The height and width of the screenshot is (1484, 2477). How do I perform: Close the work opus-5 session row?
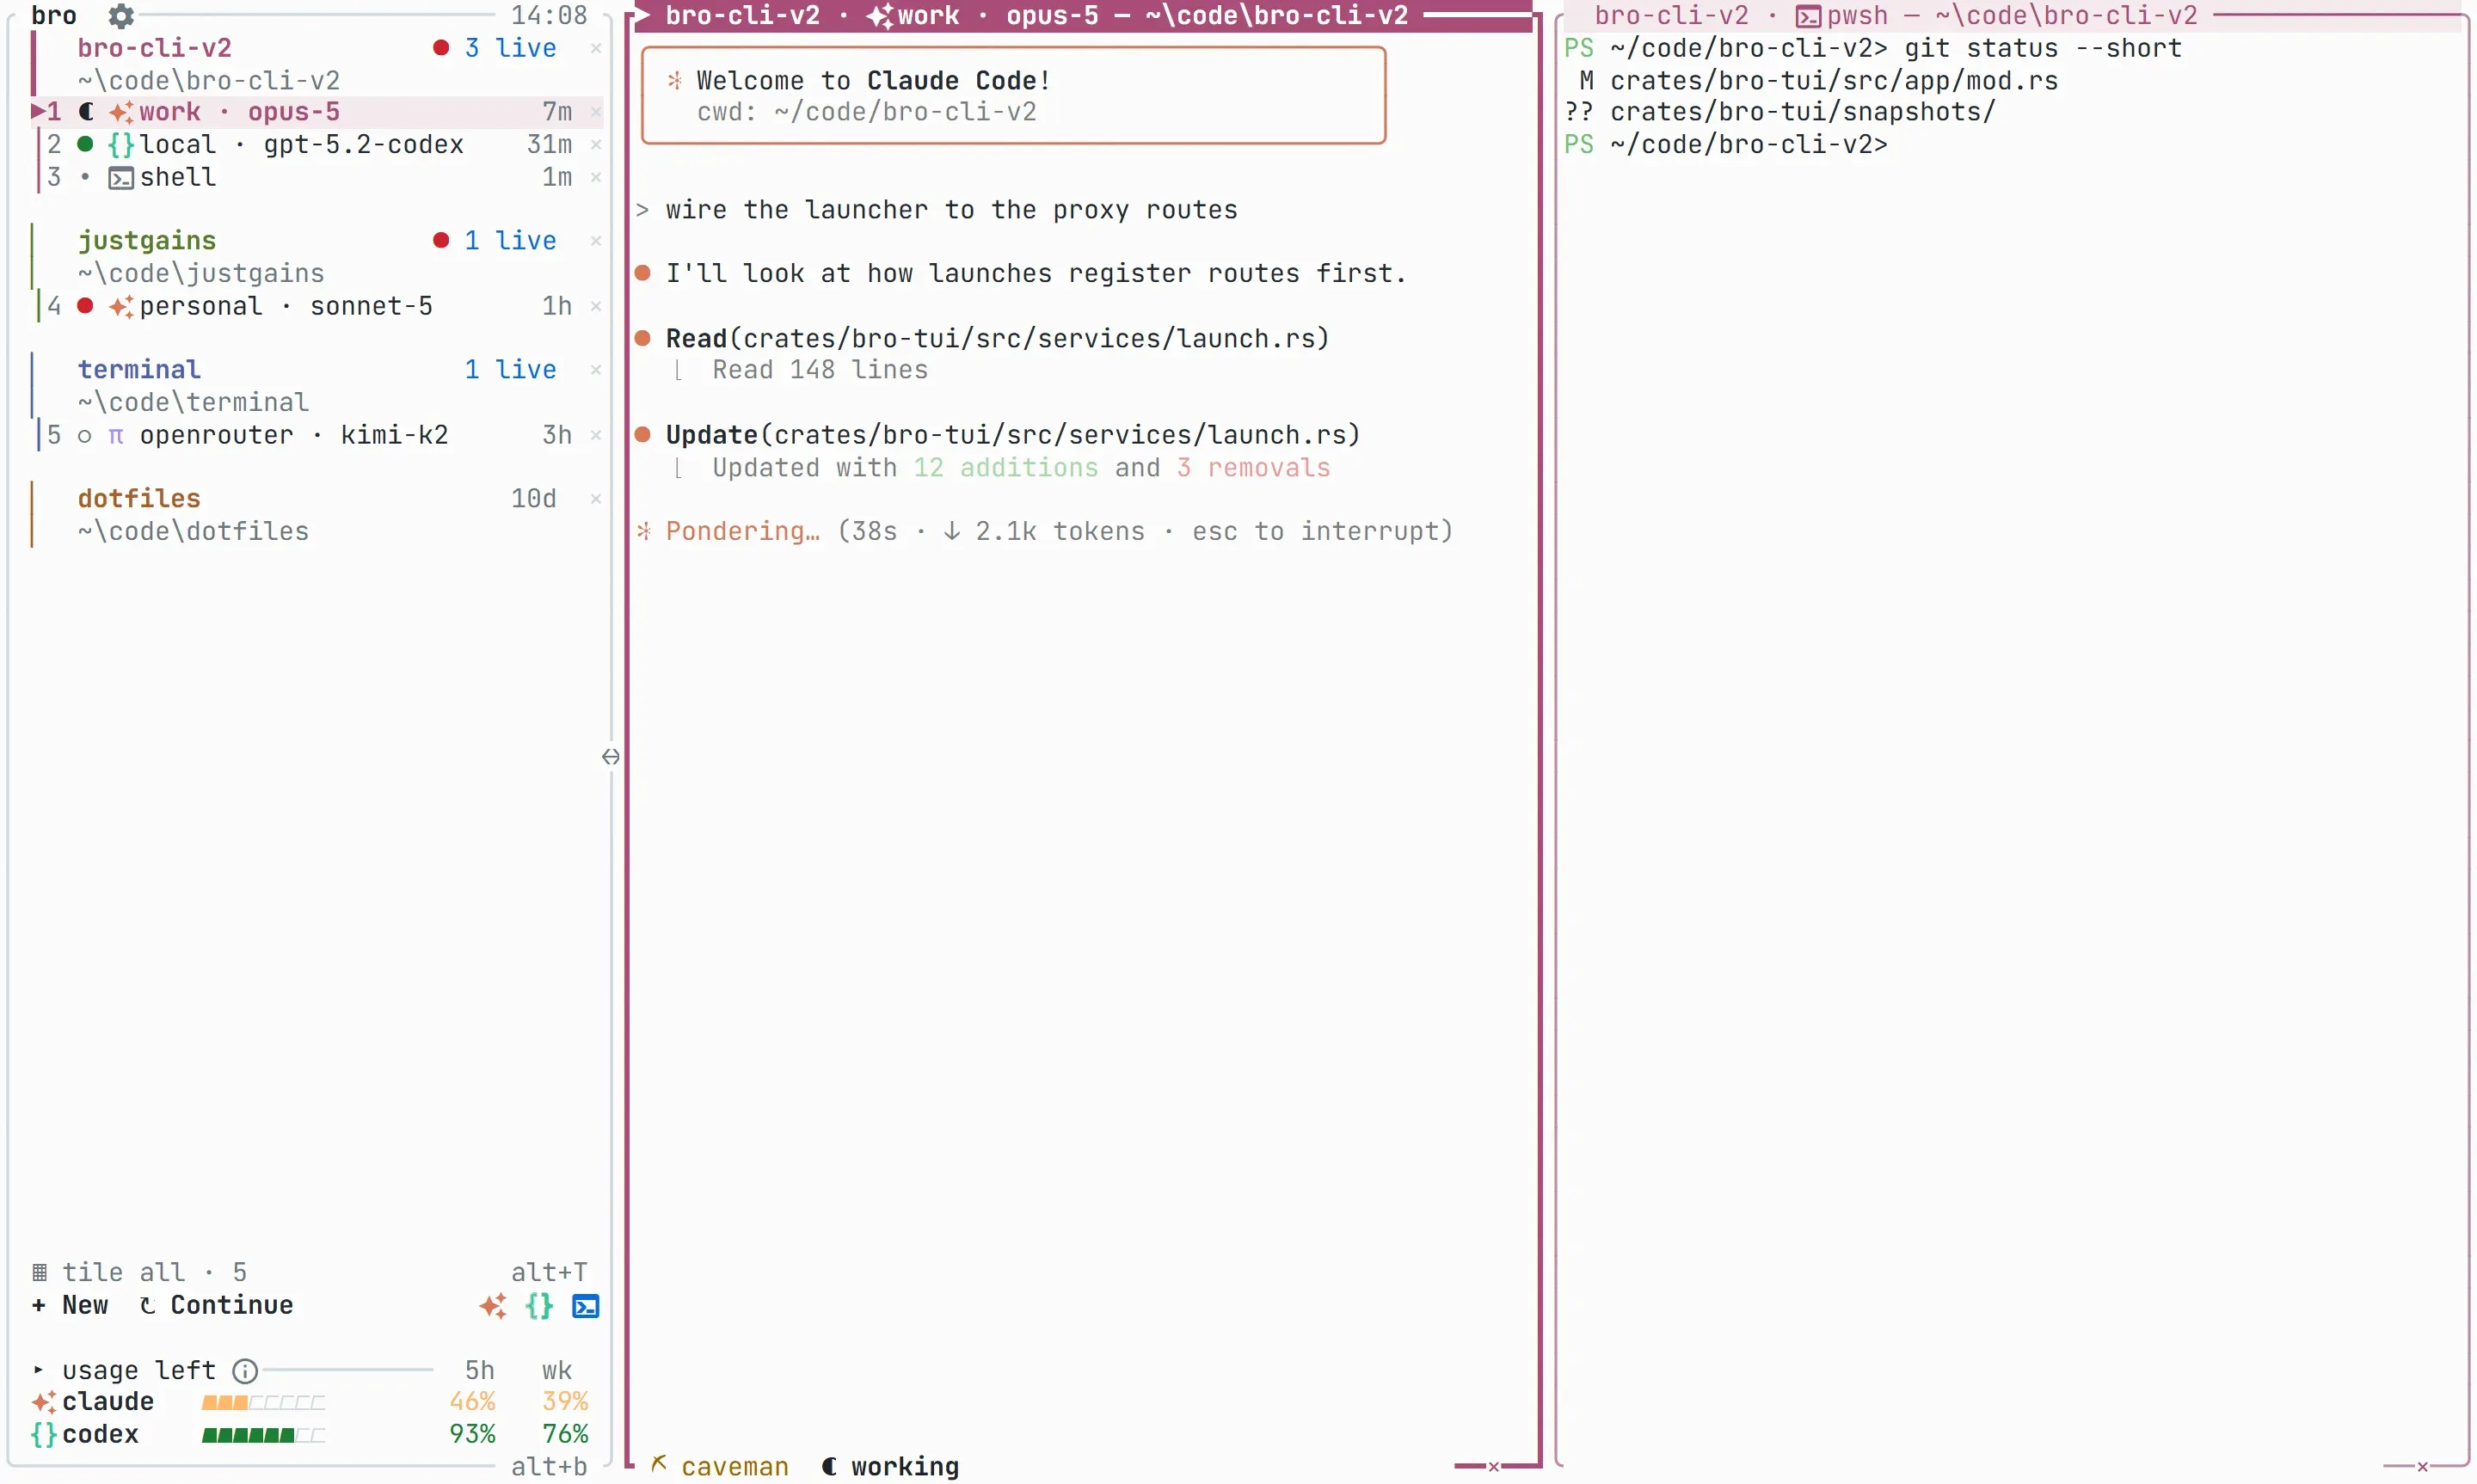pos(596,112)
